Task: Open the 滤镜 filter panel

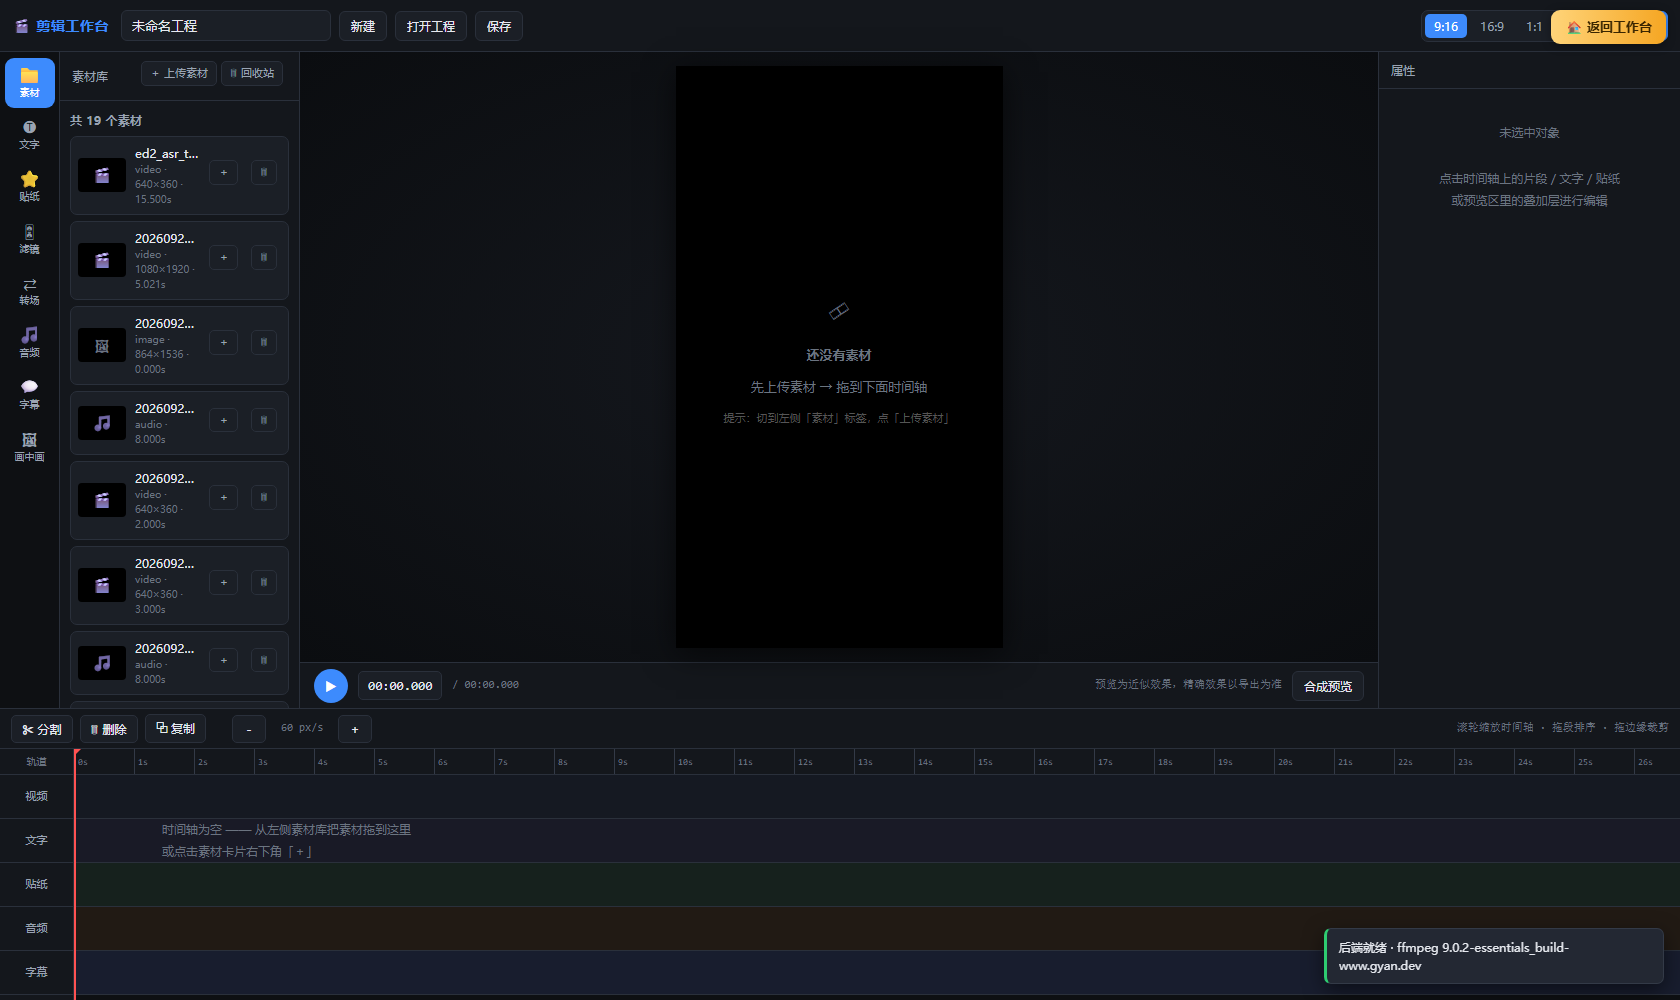Action: point(30,239)
